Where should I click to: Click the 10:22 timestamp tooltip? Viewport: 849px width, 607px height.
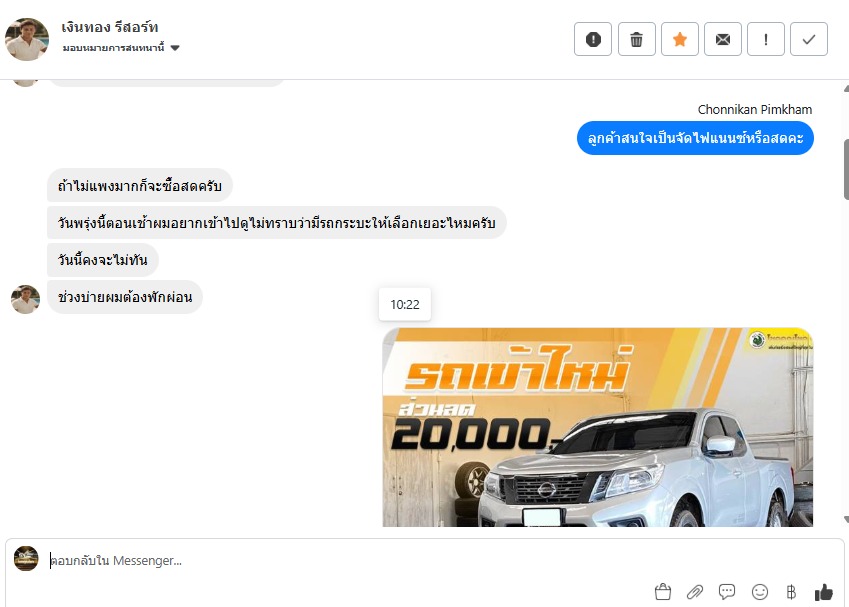click(x=405, y=304)
